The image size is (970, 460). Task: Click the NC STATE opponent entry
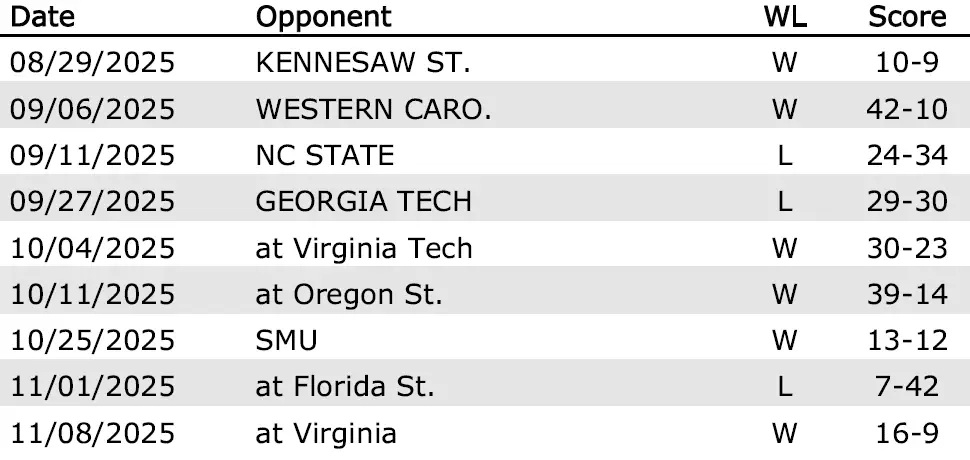click(x=325, y=155)
